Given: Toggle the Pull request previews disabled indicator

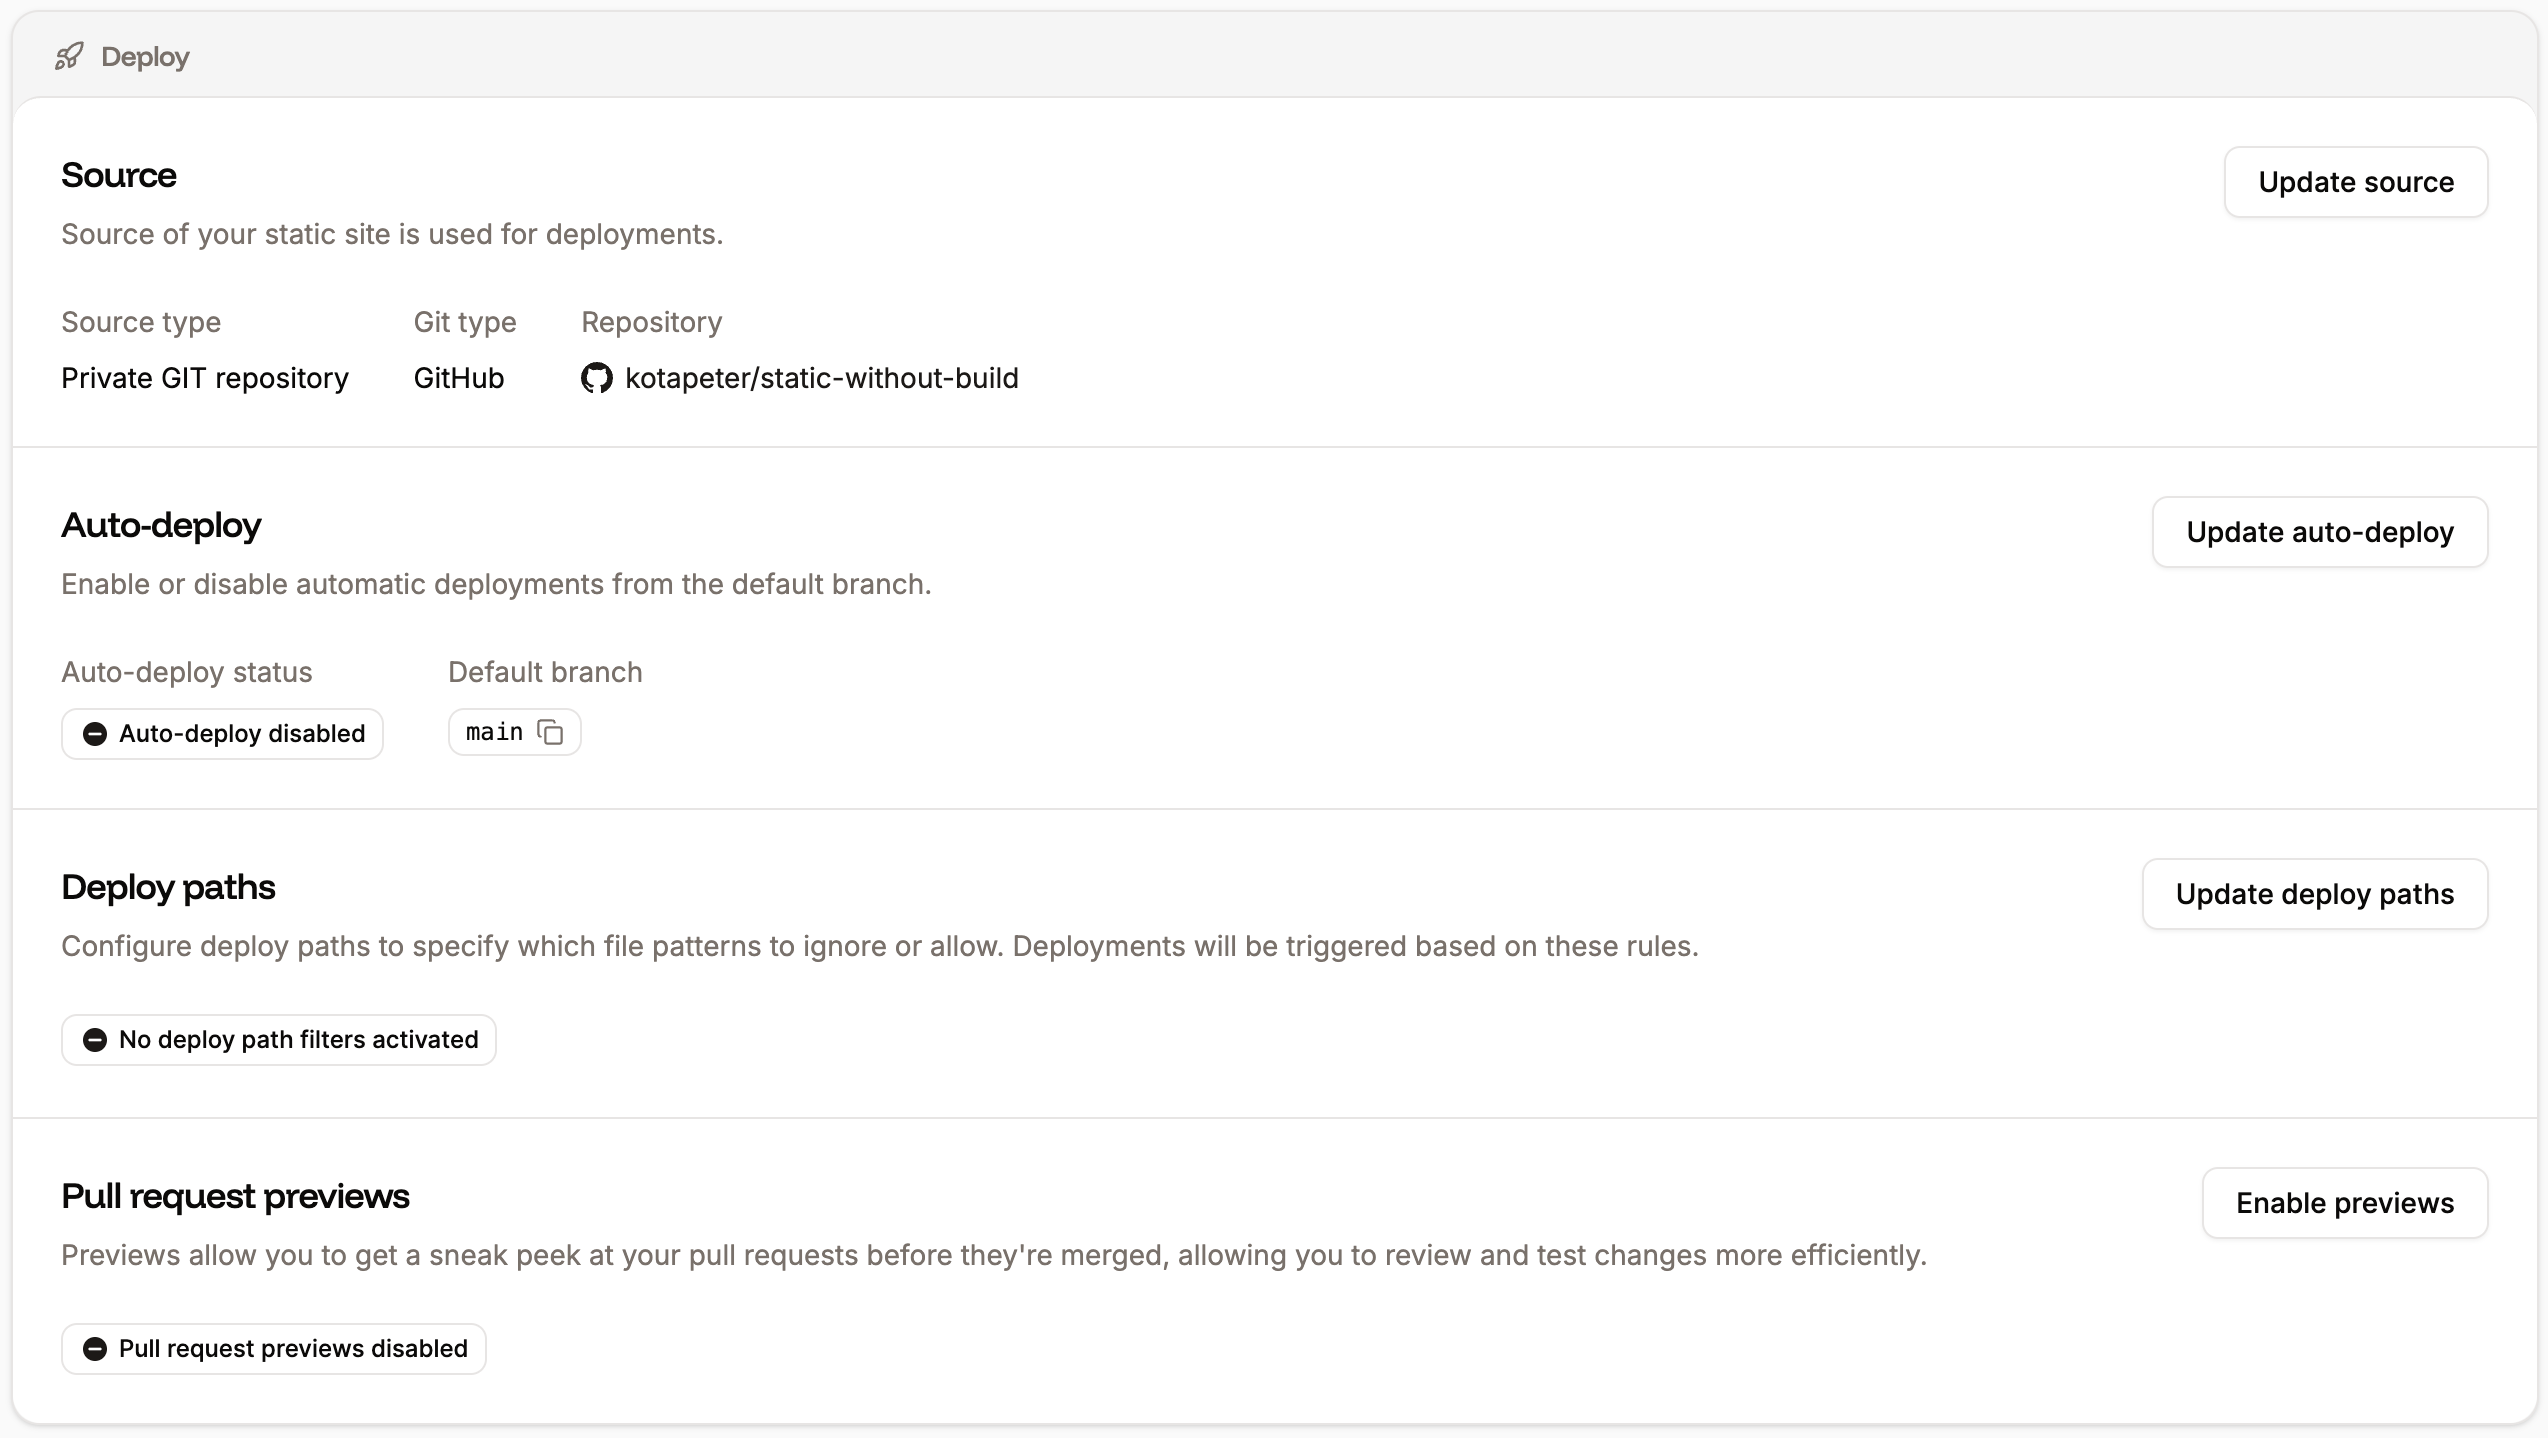Looking at the screenshot, I should (x=272, y=1348).
